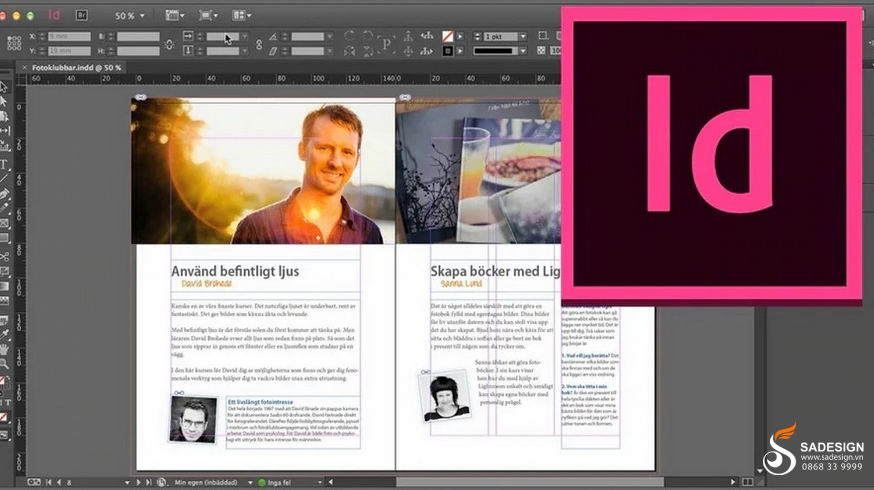Rotate 90 degrees clockwise icon
The width and height of the screenshot is (874, 490).
pos(349,36)
